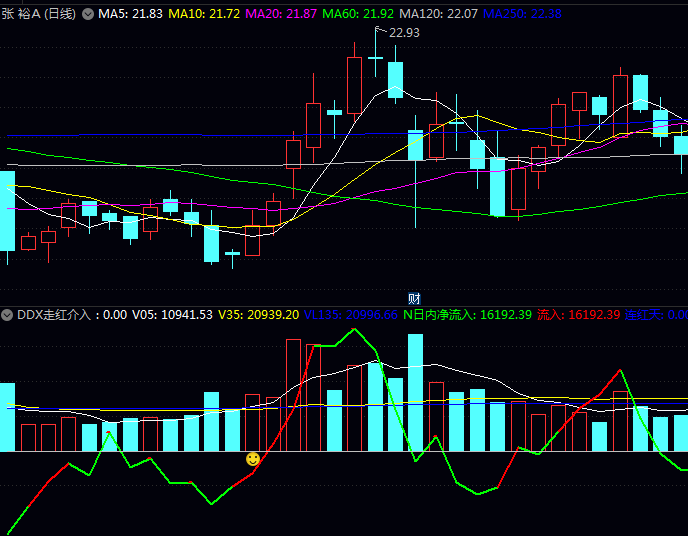This screenshot has width=688, height=536.
Task: Select the red 流入: 16192.39 label
Action: point(579,314)
